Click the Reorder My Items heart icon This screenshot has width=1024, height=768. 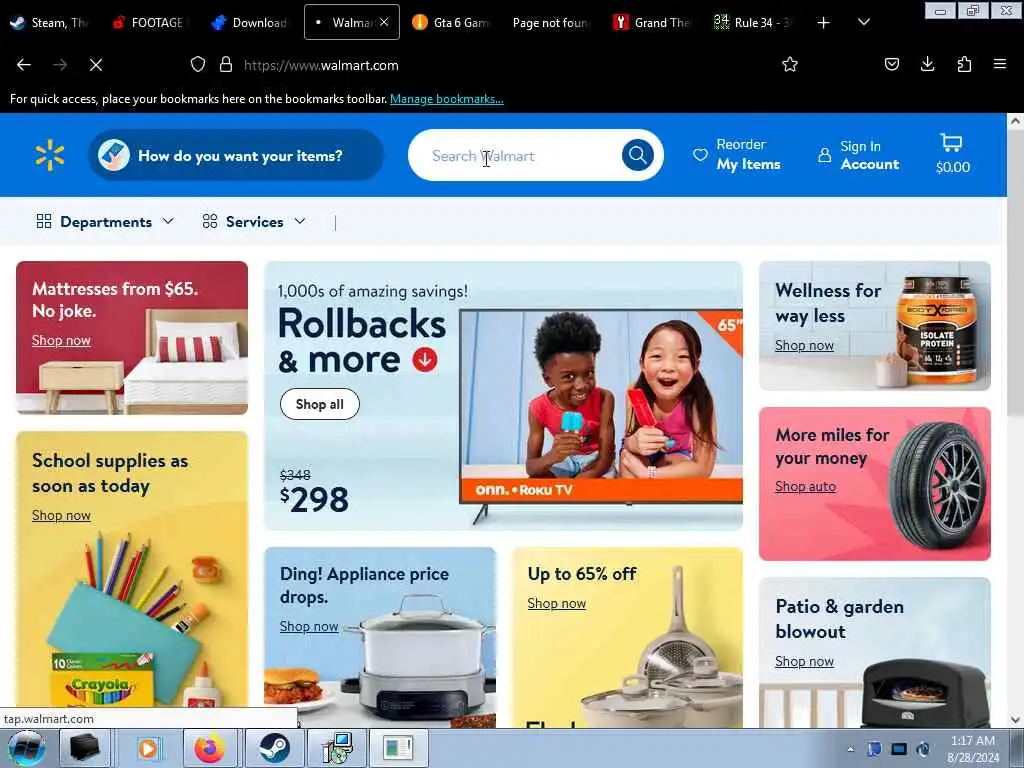coord(700,155)
